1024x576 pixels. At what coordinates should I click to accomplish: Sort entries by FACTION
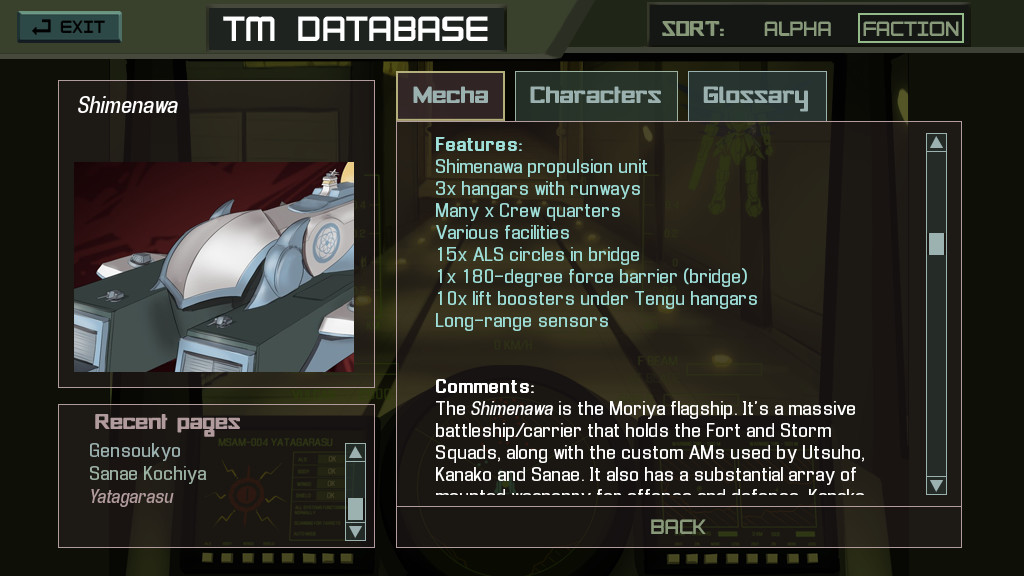pos(910,28)
